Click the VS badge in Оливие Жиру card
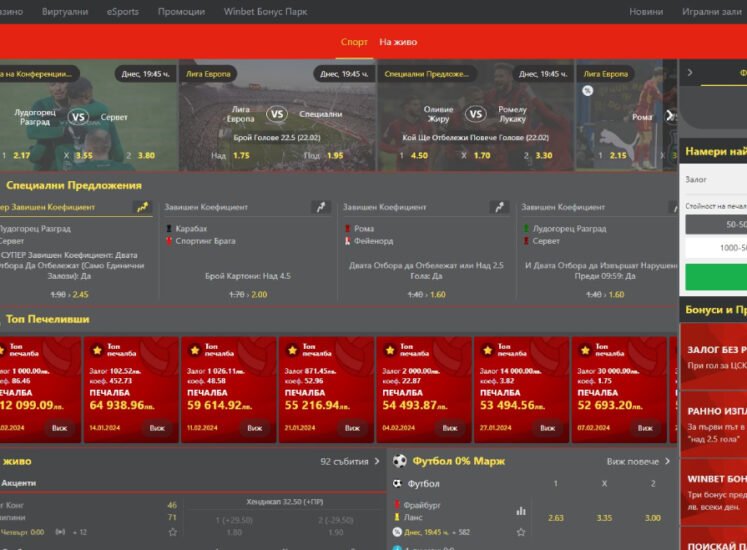Viewport: 747px width, 550px height. coord(476,114)
